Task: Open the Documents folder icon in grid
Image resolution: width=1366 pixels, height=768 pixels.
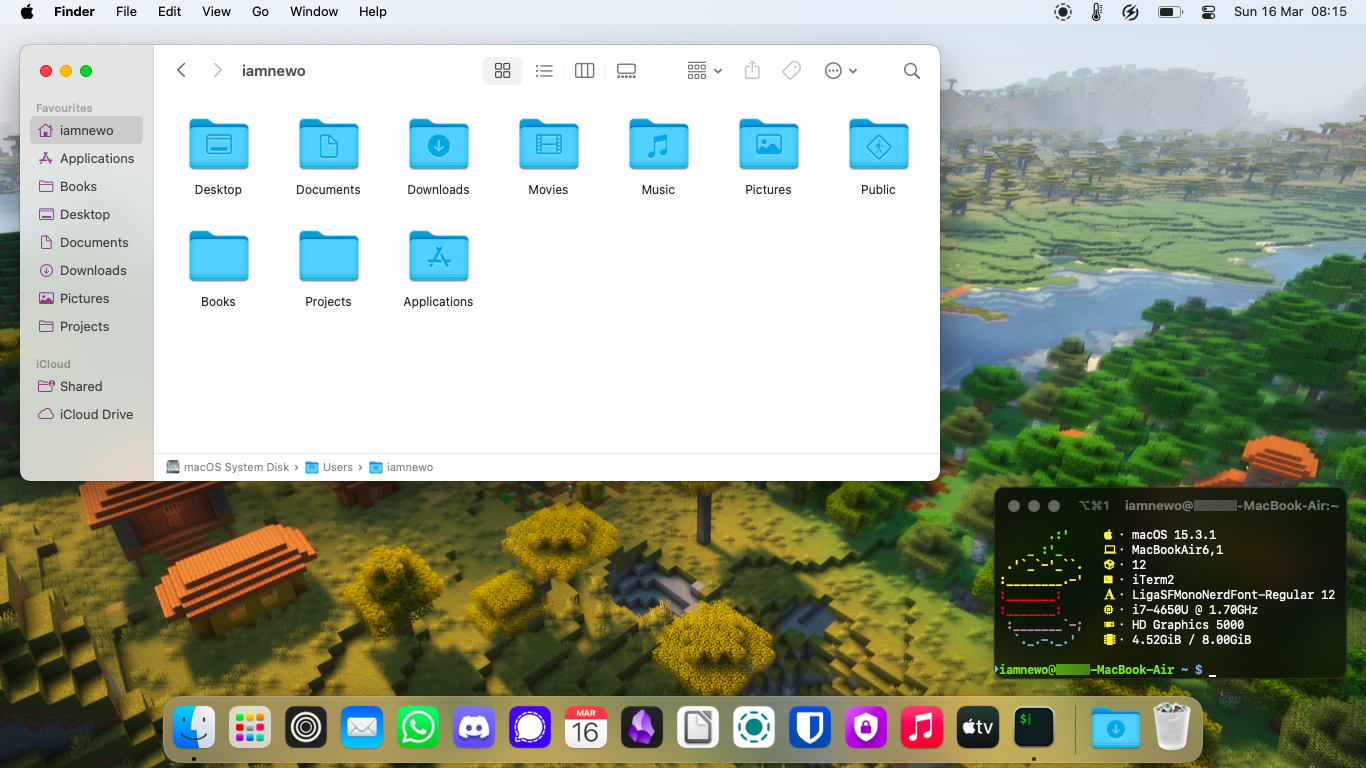Action: tap(328, 145)
